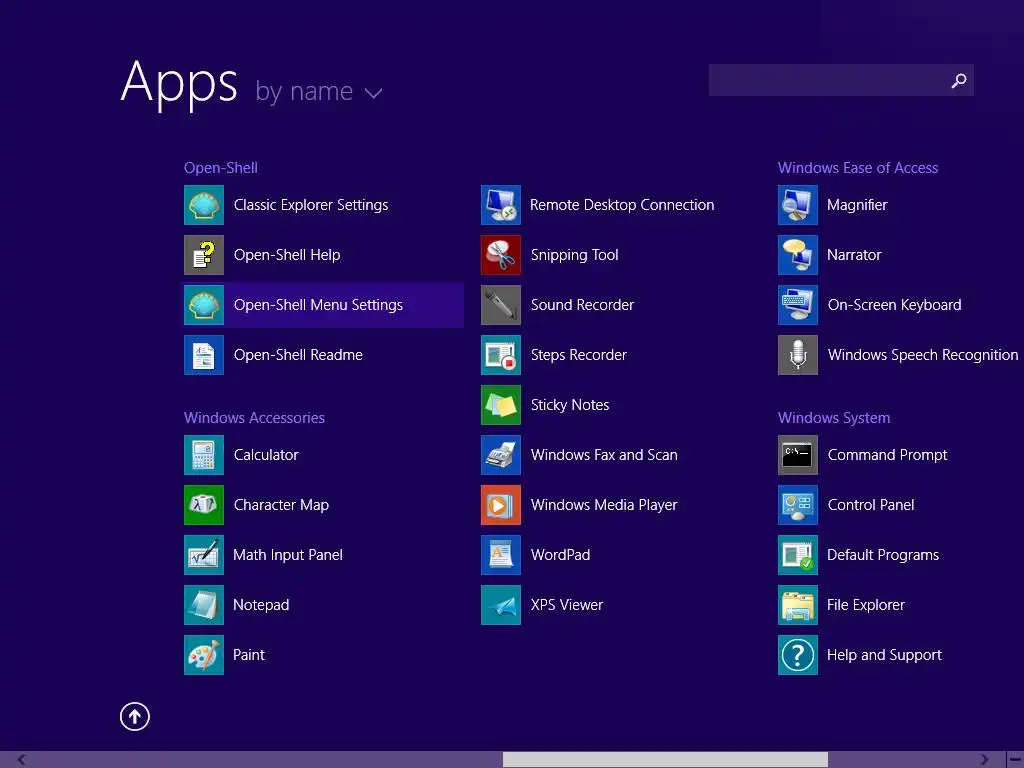The width and height of the screenshot is (1024, 768).
Task: Click the "Windows Media Player" label
Action: [x=604, y=505]
